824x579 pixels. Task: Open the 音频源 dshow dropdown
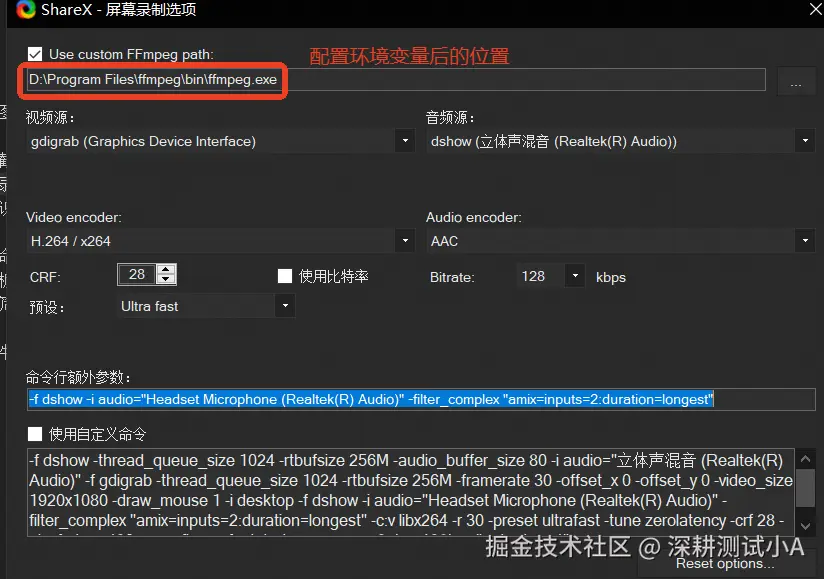(621, 141)
